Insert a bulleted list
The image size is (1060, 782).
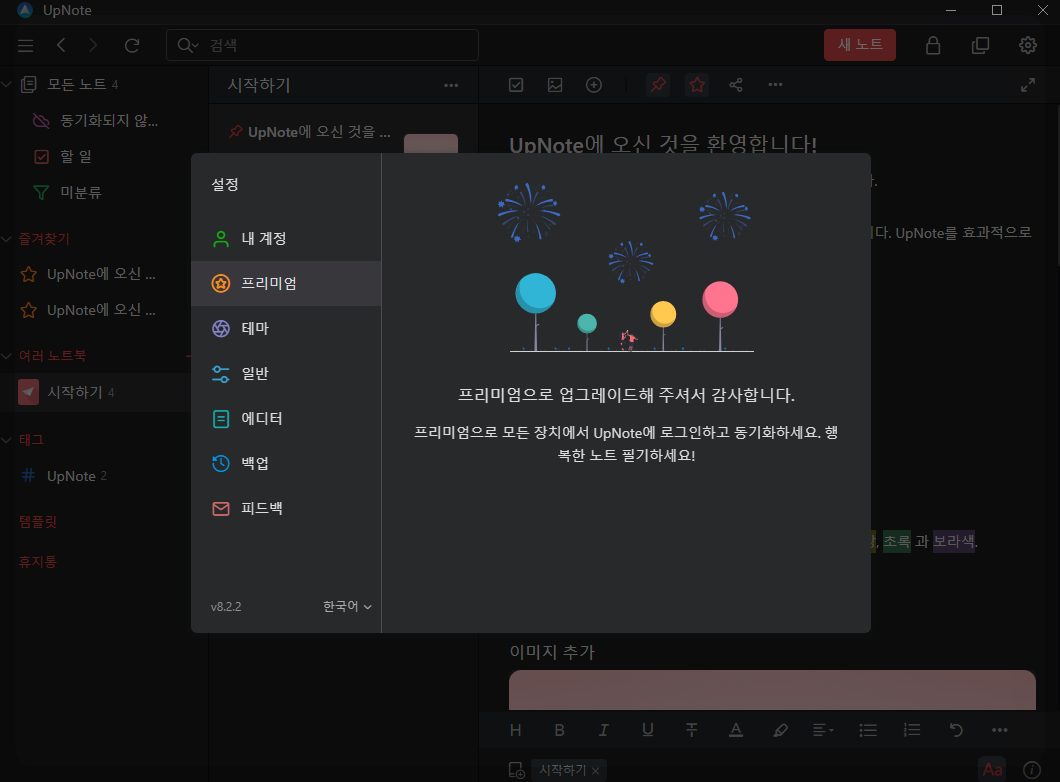click(x=868, y=730)
